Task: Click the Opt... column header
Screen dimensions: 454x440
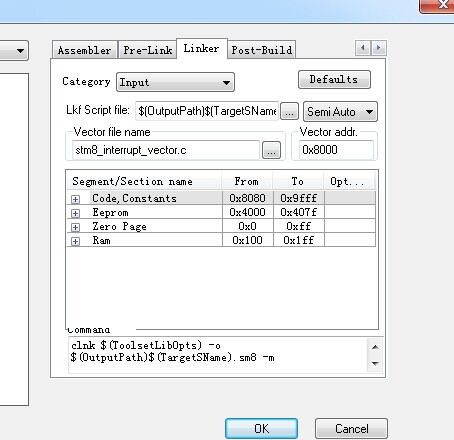Action: pos(349,181)
